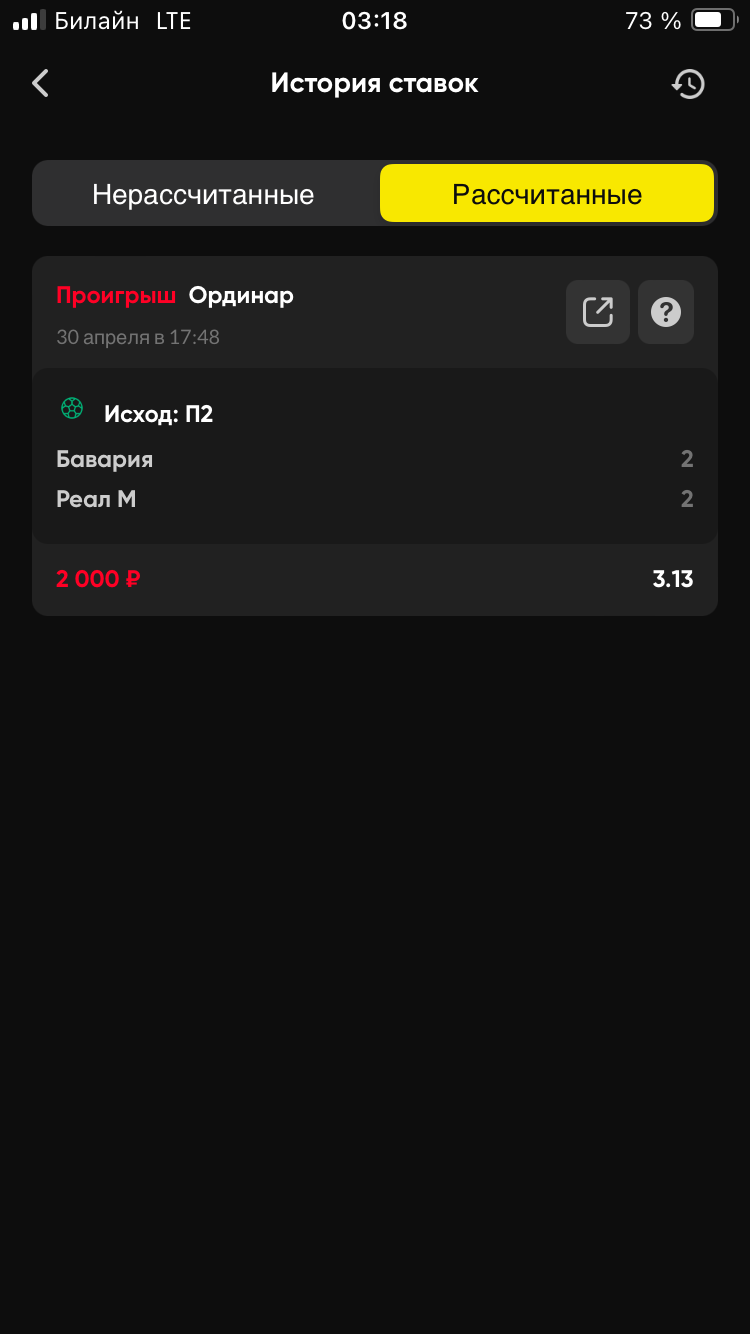Screen dimensions: 750x1334
Task: Share the lost bet via share icon
Action: [x=598, y=312]
